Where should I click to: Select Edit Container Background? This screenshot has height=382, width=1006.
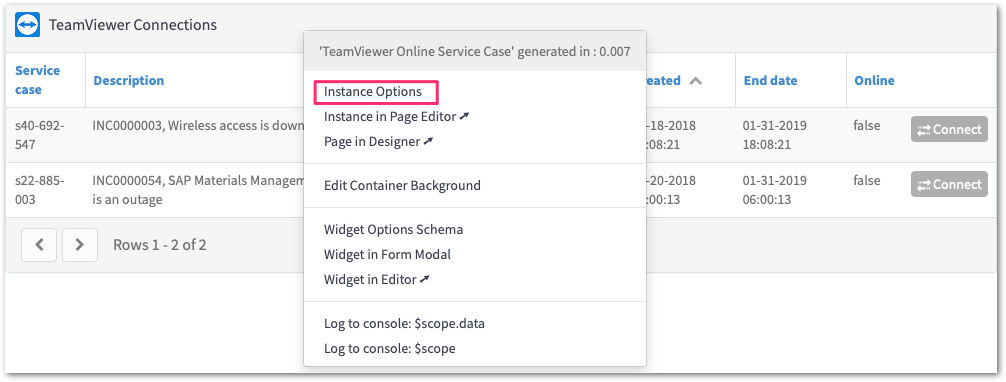coord(402,186)
